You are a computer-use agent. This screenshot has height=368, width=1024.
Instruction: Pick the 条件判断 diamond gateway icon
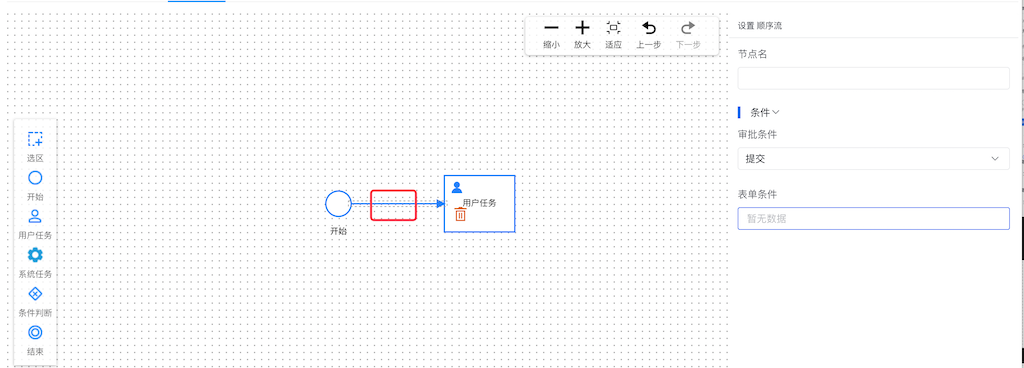click(x=35, y=294)
